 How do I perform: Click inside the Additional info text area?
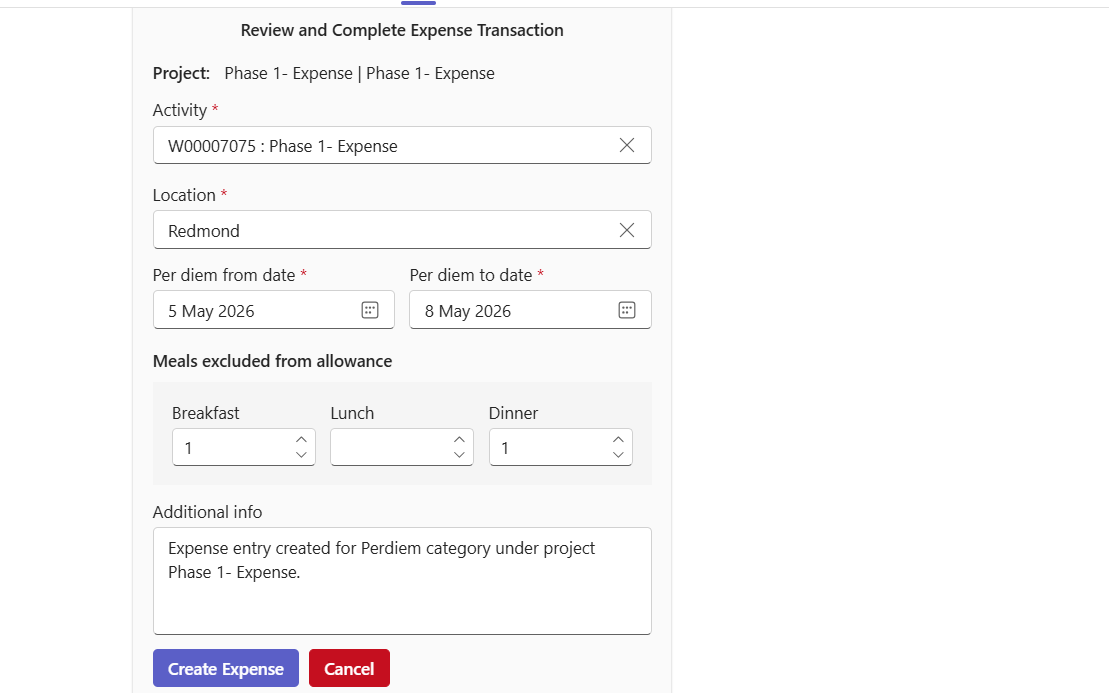click(x=402, y=581)
